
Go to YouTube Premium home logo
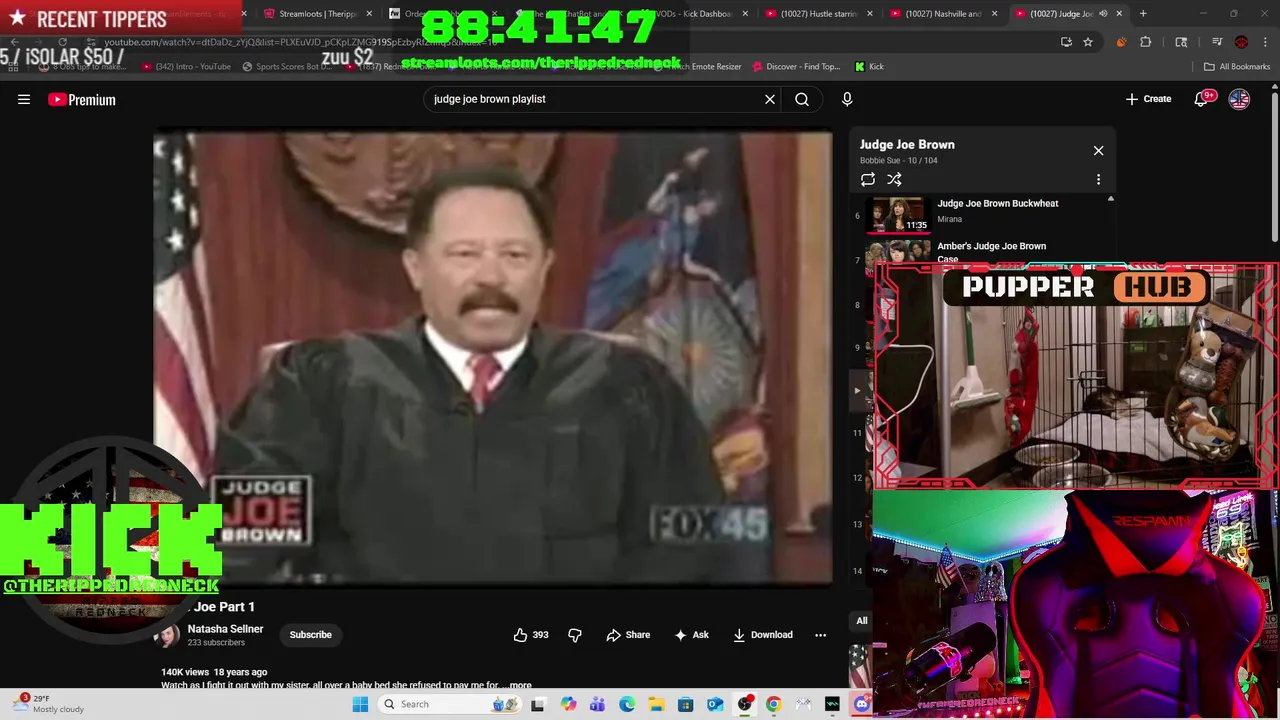pyautogui.click(x=82, y=99)
